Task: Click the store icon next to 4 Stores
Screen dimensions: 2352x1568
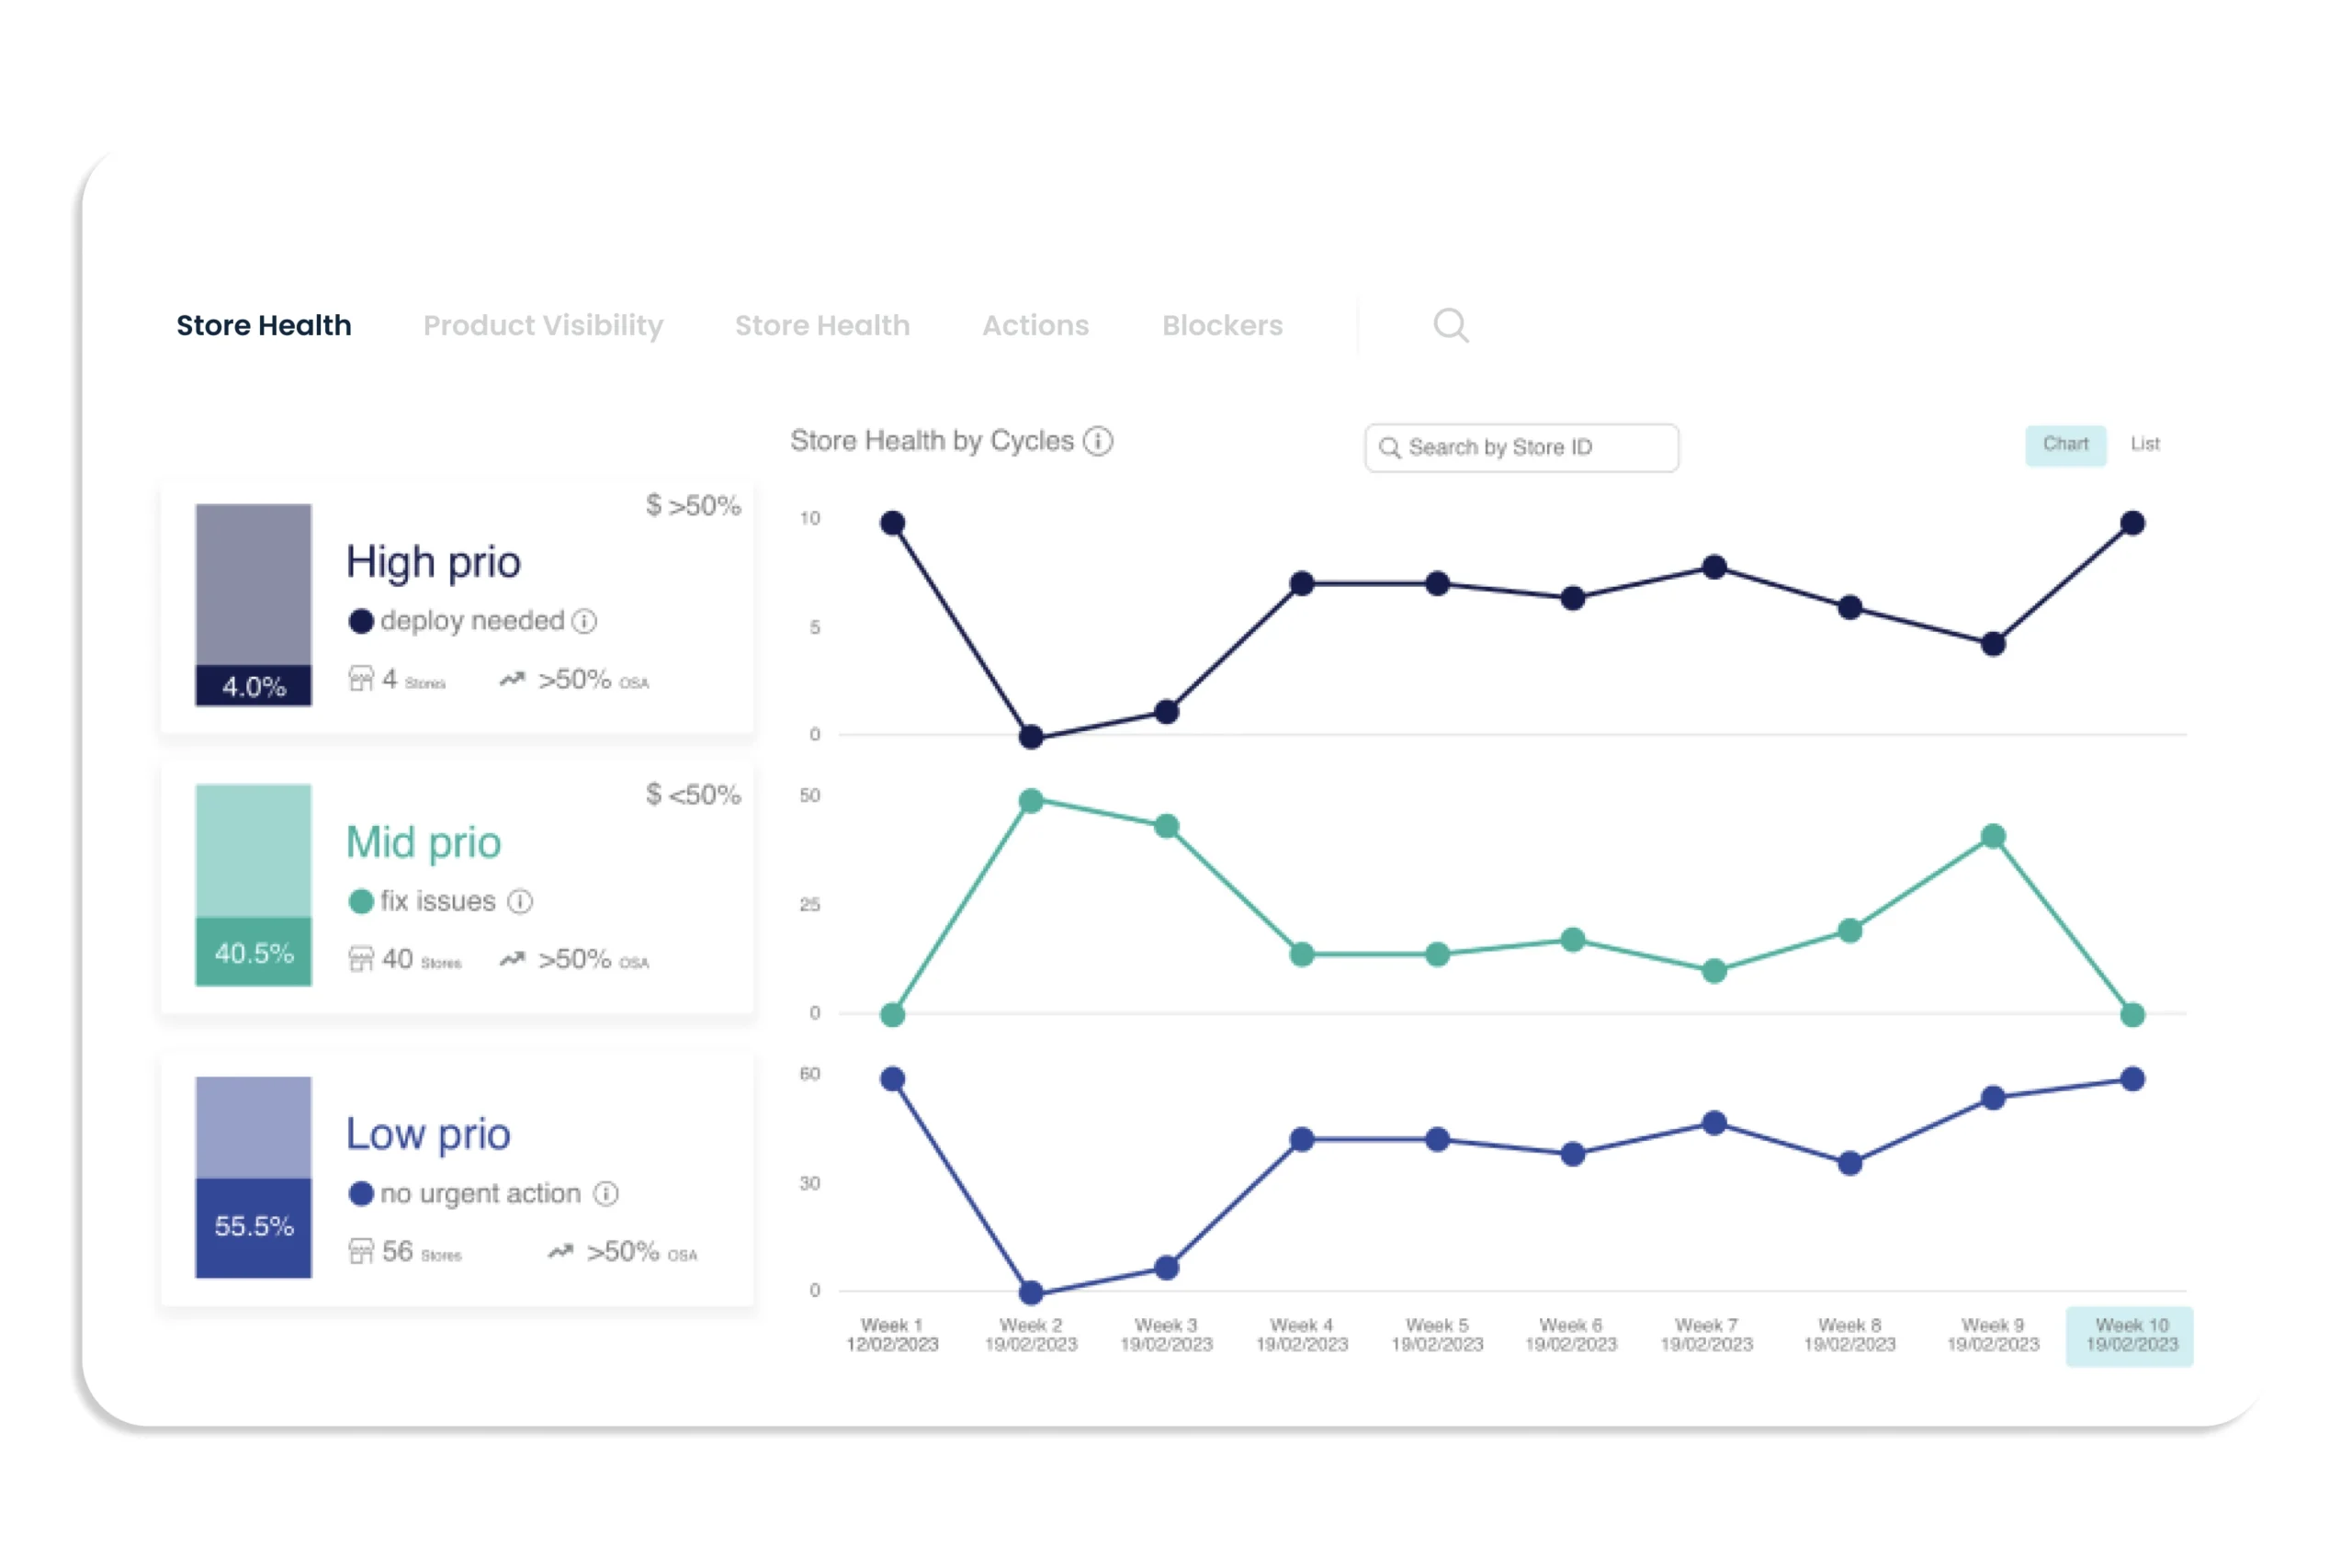Action: point(361,679)
